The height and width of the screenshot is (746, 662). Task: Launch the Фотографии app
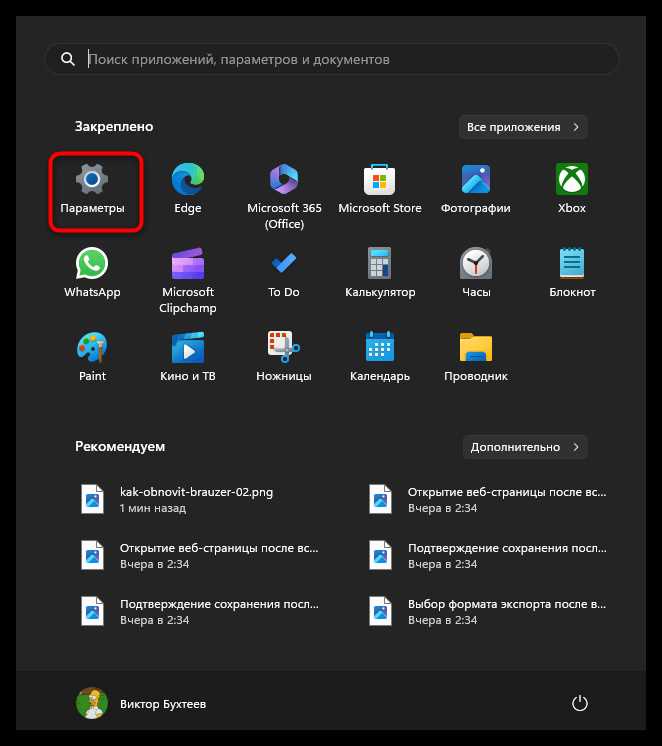tap(475, 189)
